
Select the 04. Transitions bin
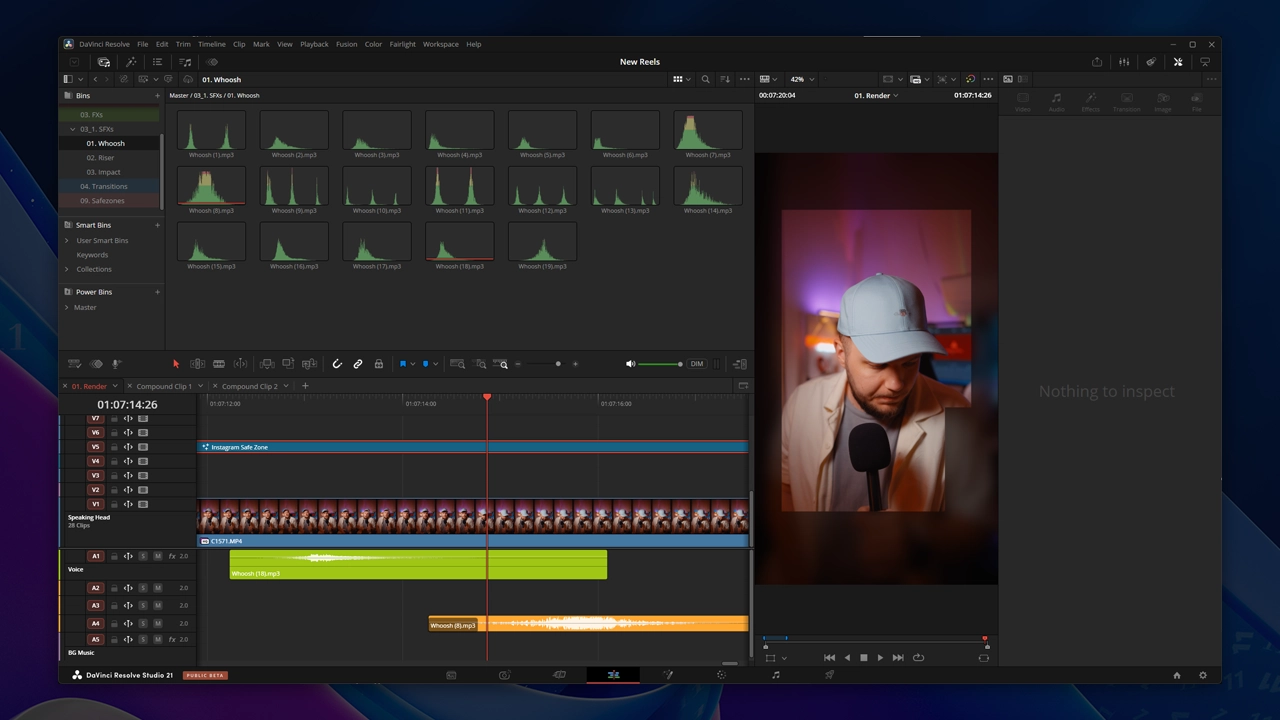pos(103,186)
